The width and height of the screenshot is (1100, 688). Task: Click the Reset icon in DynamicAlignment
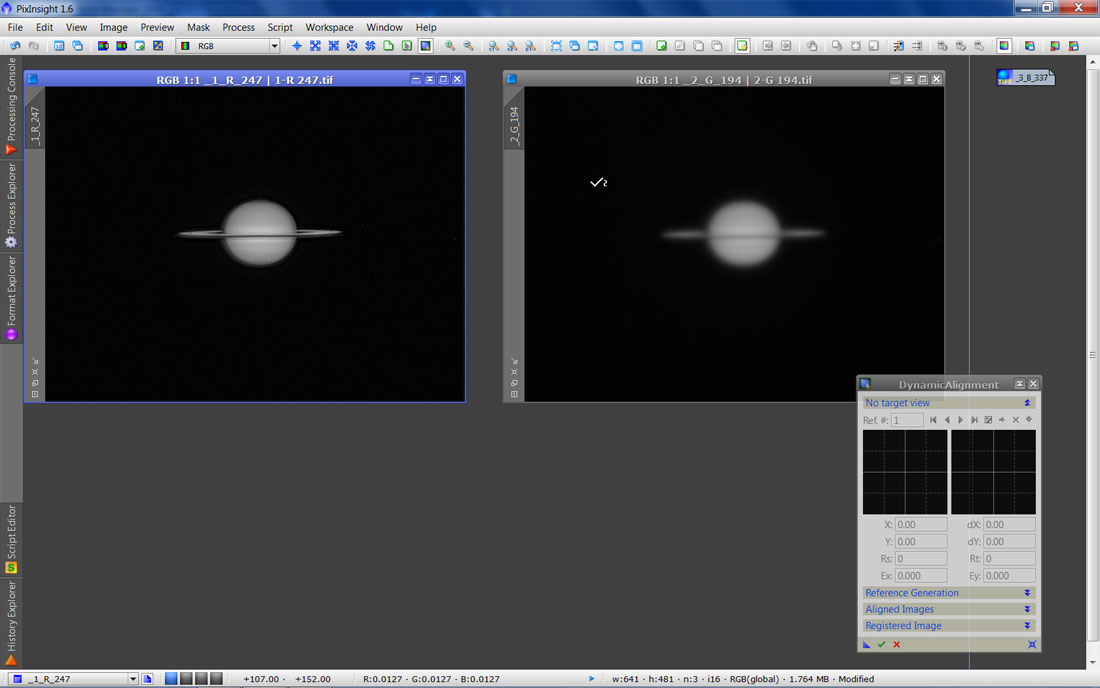(x=1031, y=644)
